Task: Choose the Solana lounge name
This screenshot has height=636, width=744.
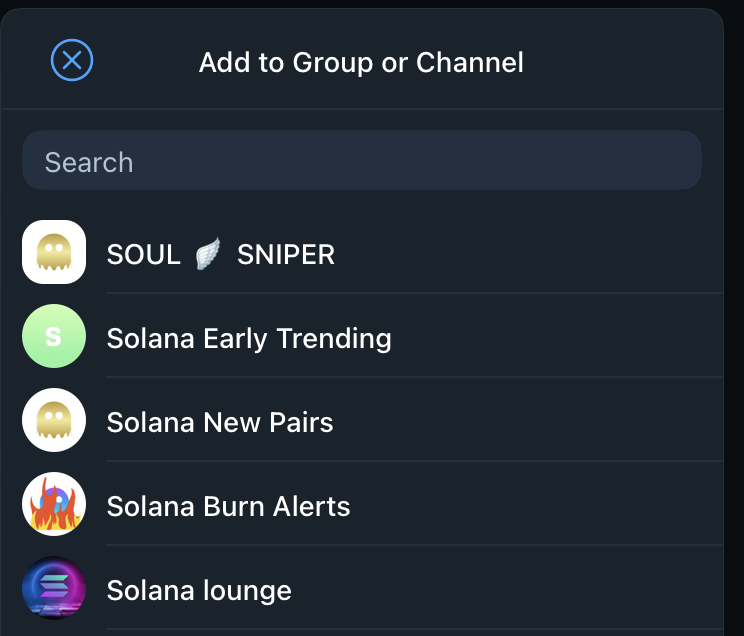Action: (x=199, y=590)
